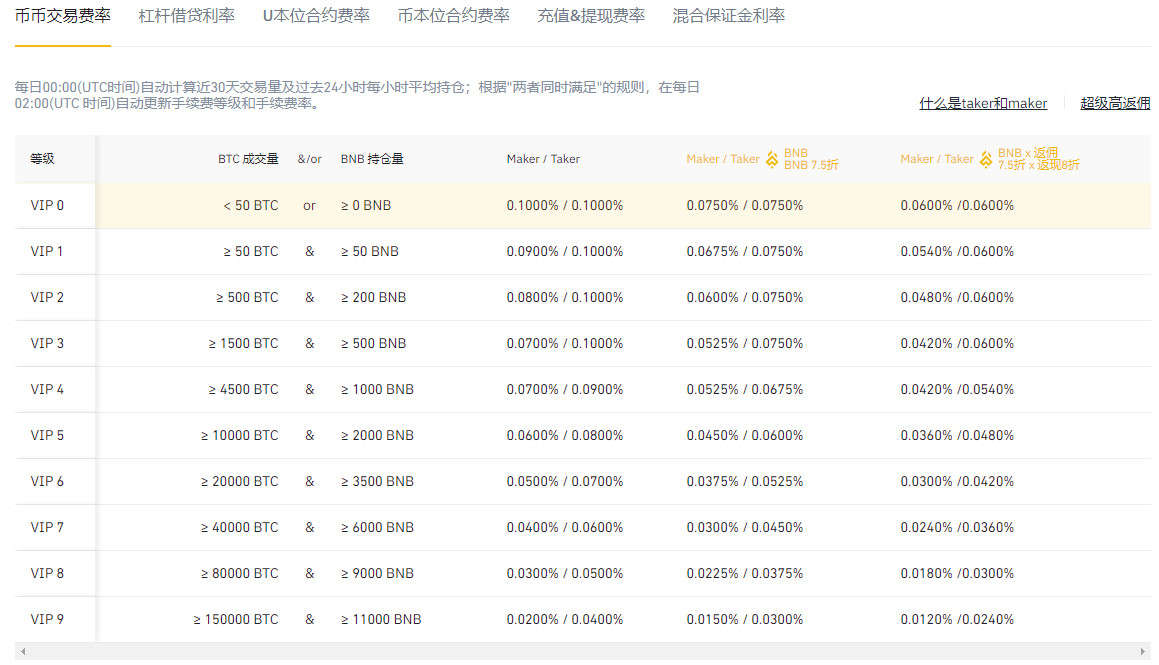Open the U本位合约费率 tab
The image size is (1159, 665).
pyautogui.click(x=315, y=16)
